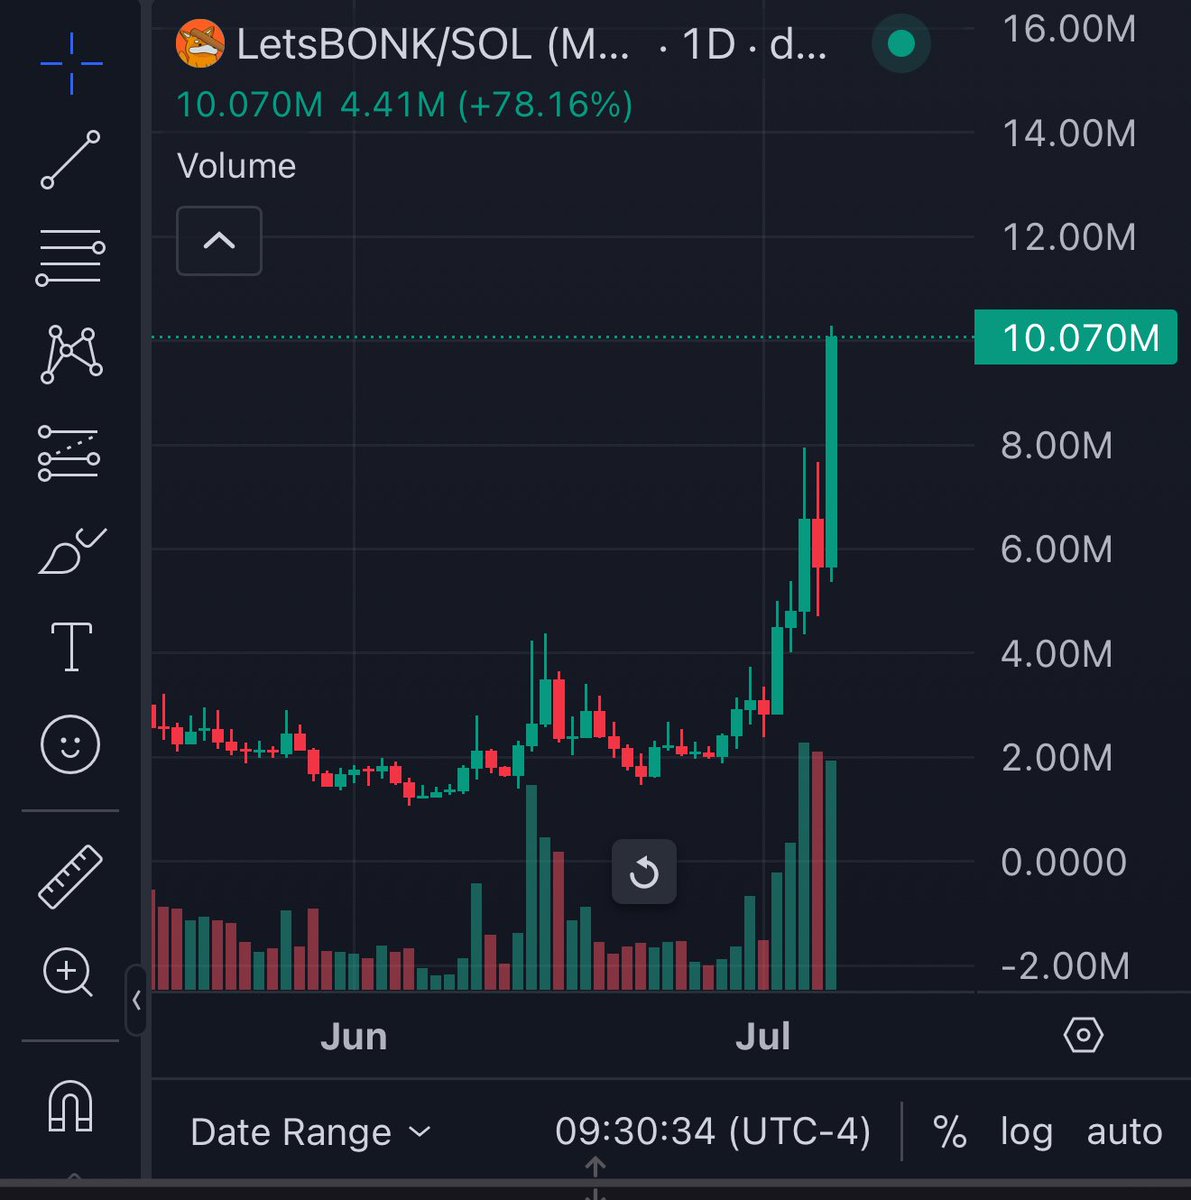1191x1200 pixels.
Task: Select the brush drawing tool
Action: click(71, 551)
